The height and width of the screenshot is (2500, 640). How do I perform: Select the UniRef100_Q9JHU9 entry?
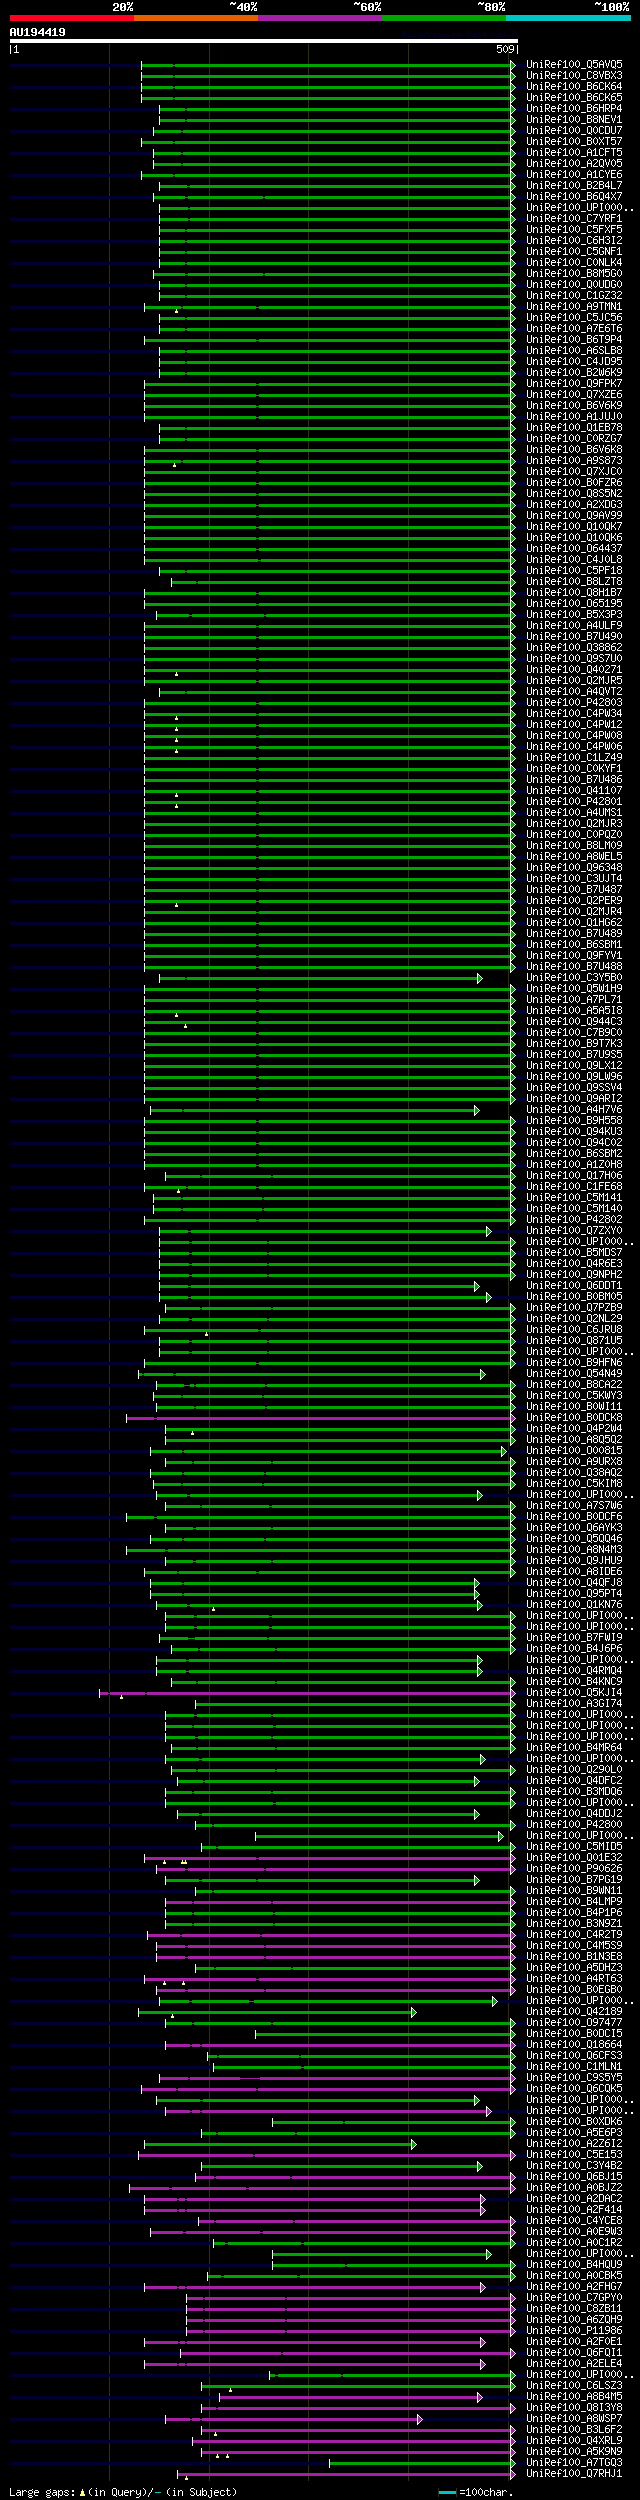[x=574, y=1560]
